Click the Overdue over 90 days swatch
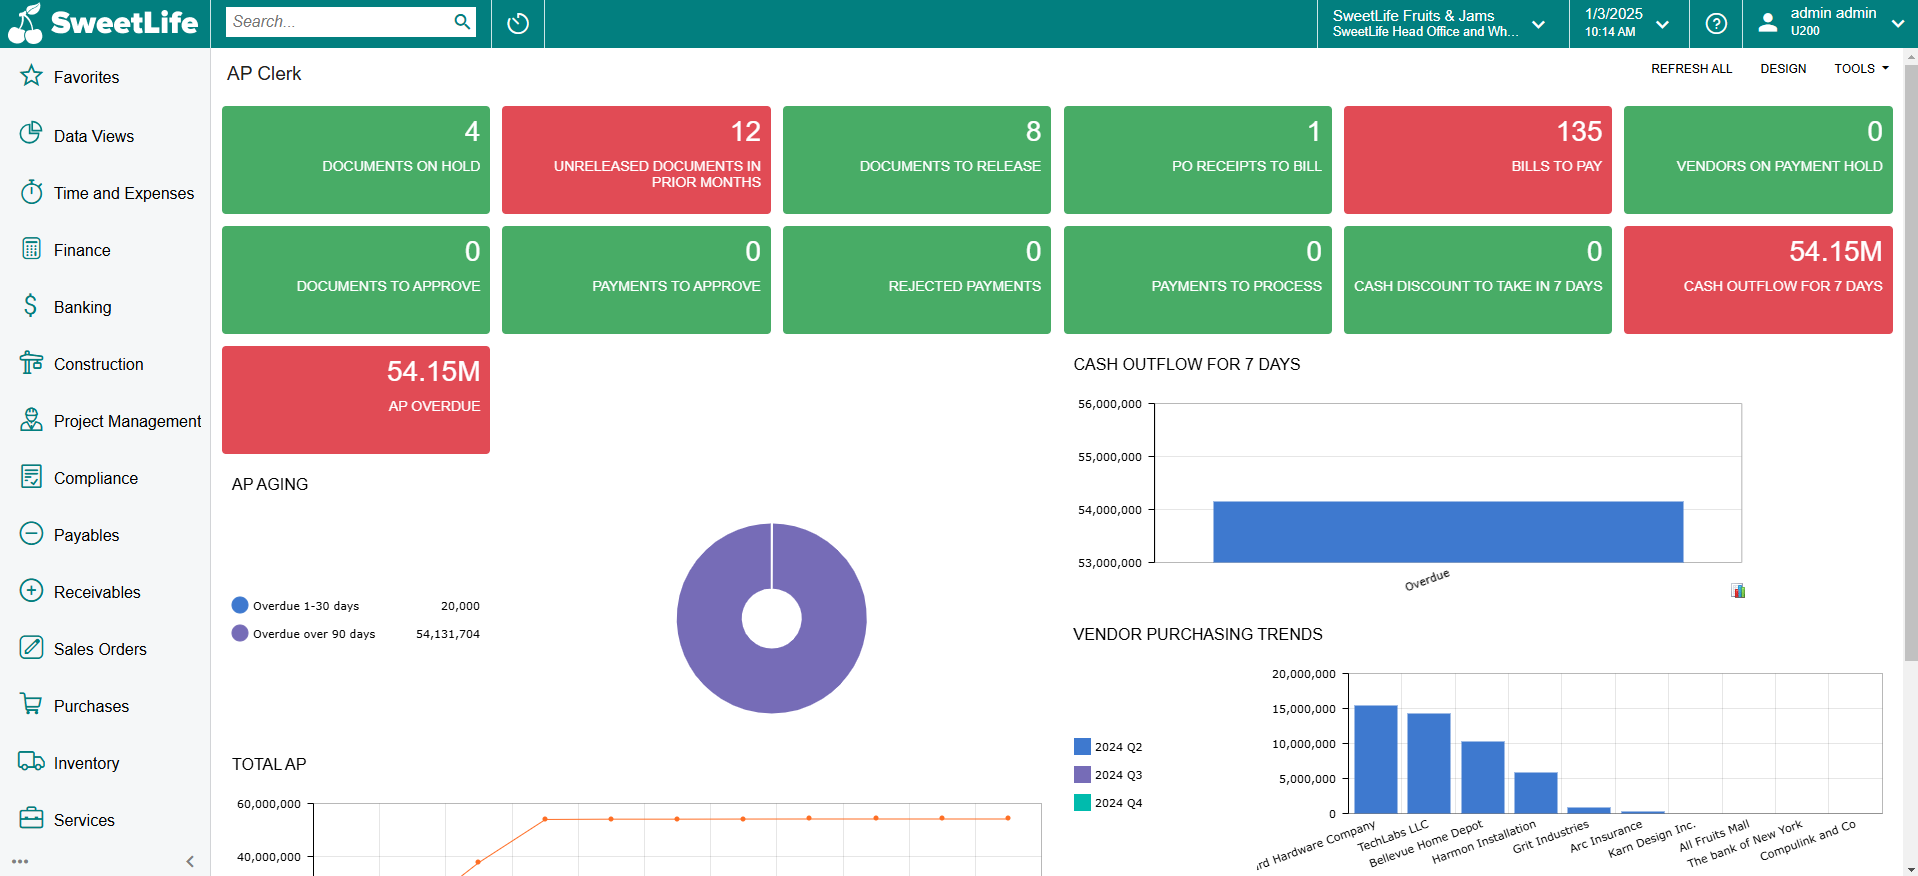Image resolution: width=1918 pixels, height=876 pixels. [240, 634]
